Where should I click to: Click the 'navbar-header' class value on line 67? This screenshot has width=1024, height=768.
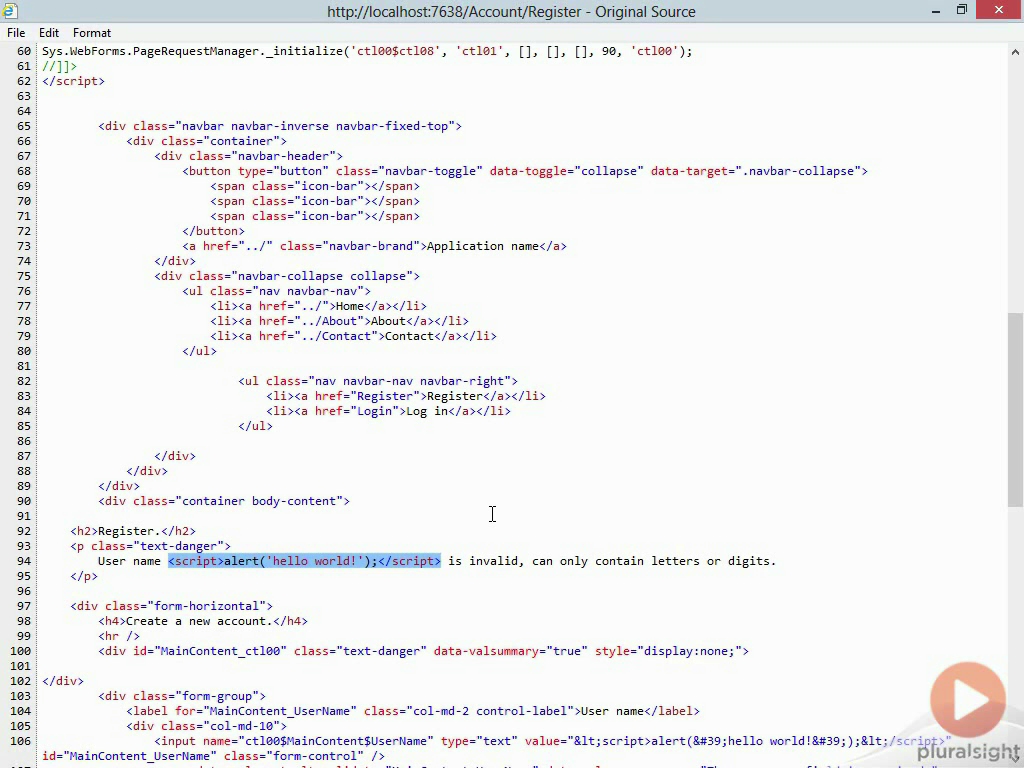(x=286, y=156)
